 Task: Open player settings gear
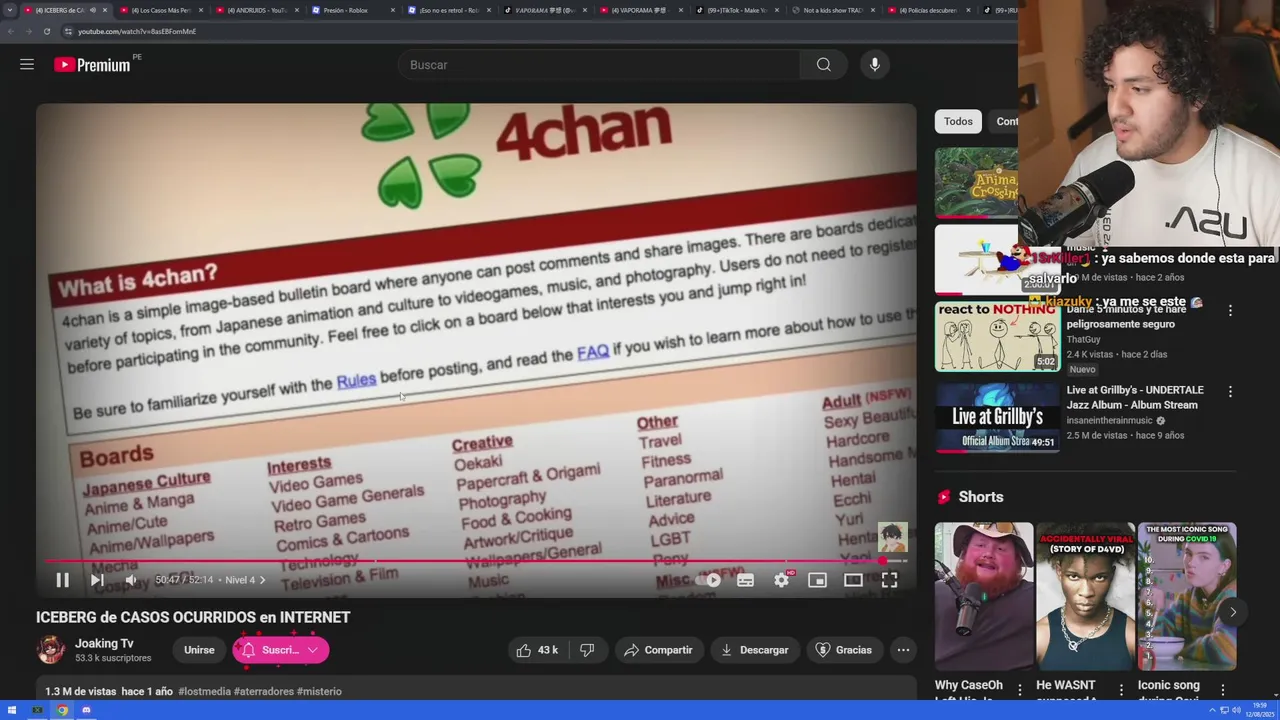point(781,580)
